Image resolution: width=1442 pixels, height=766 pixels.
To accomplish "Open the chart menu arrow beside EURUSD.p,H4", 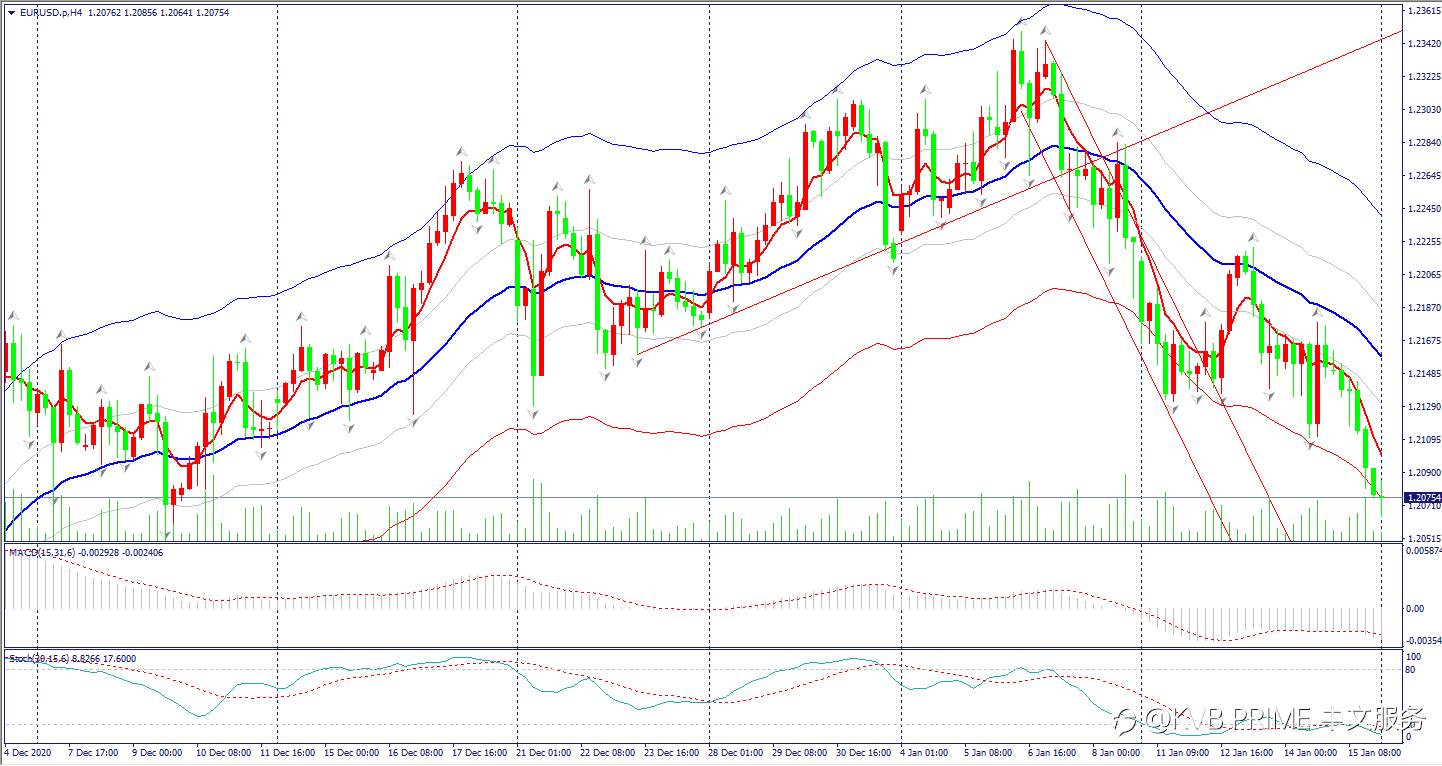I will pos(11,12).
